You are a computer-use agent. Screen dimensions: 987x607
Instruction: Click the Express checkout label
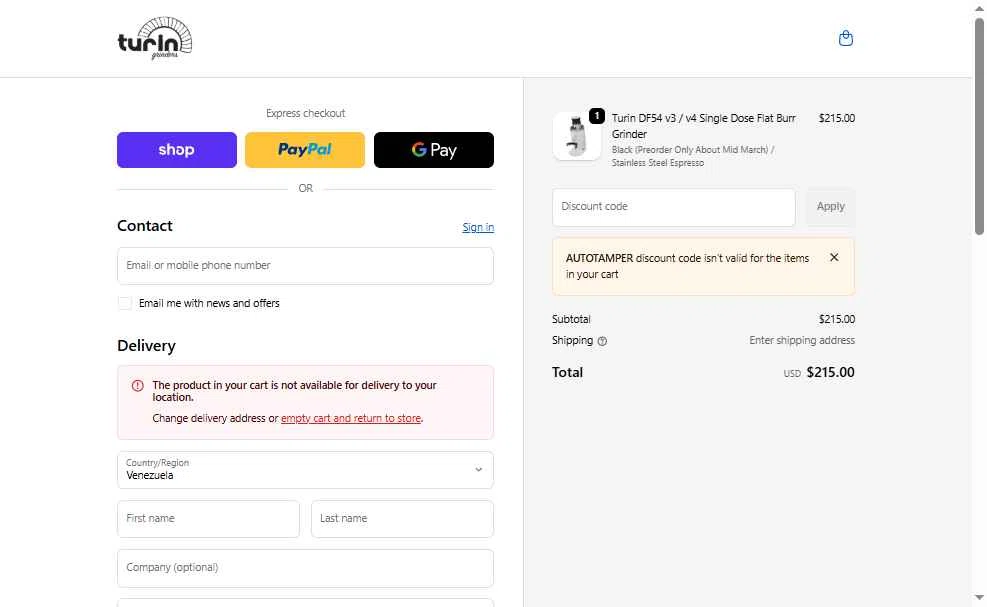[305, 113]
